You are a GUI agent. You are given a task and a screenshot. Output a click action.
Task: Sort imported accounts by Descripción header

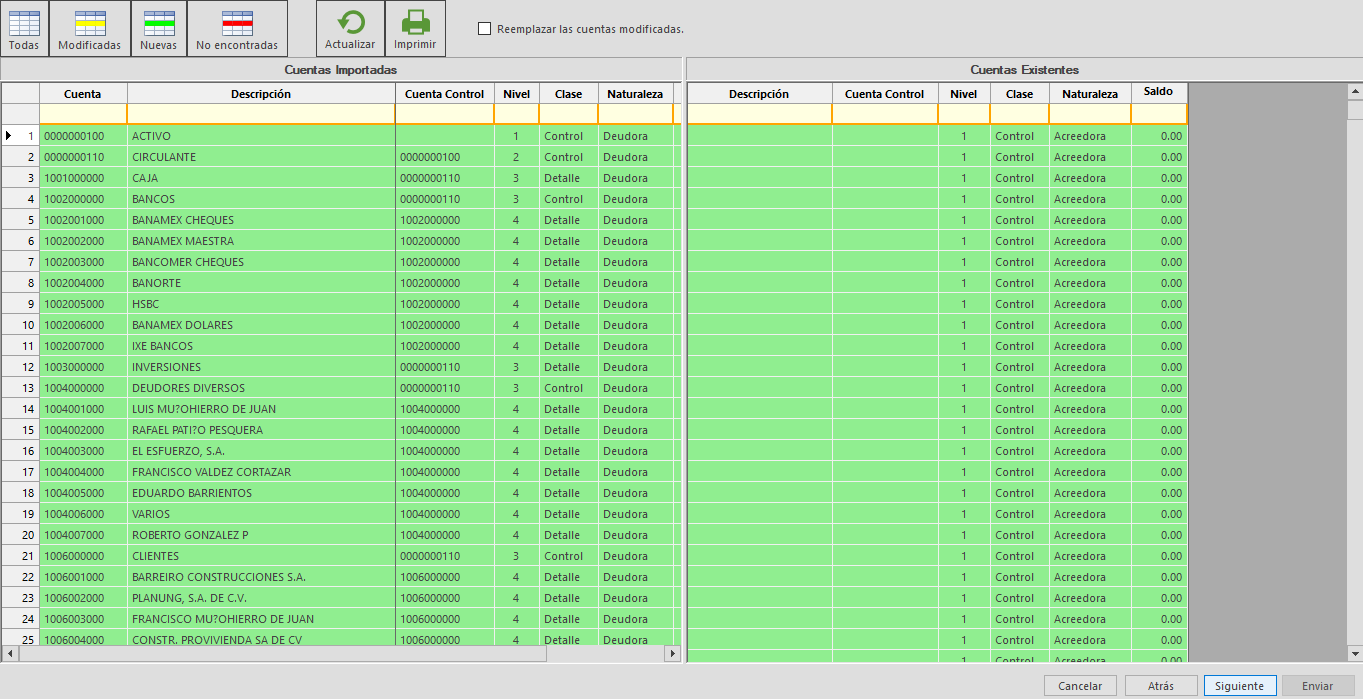(260, 94)
